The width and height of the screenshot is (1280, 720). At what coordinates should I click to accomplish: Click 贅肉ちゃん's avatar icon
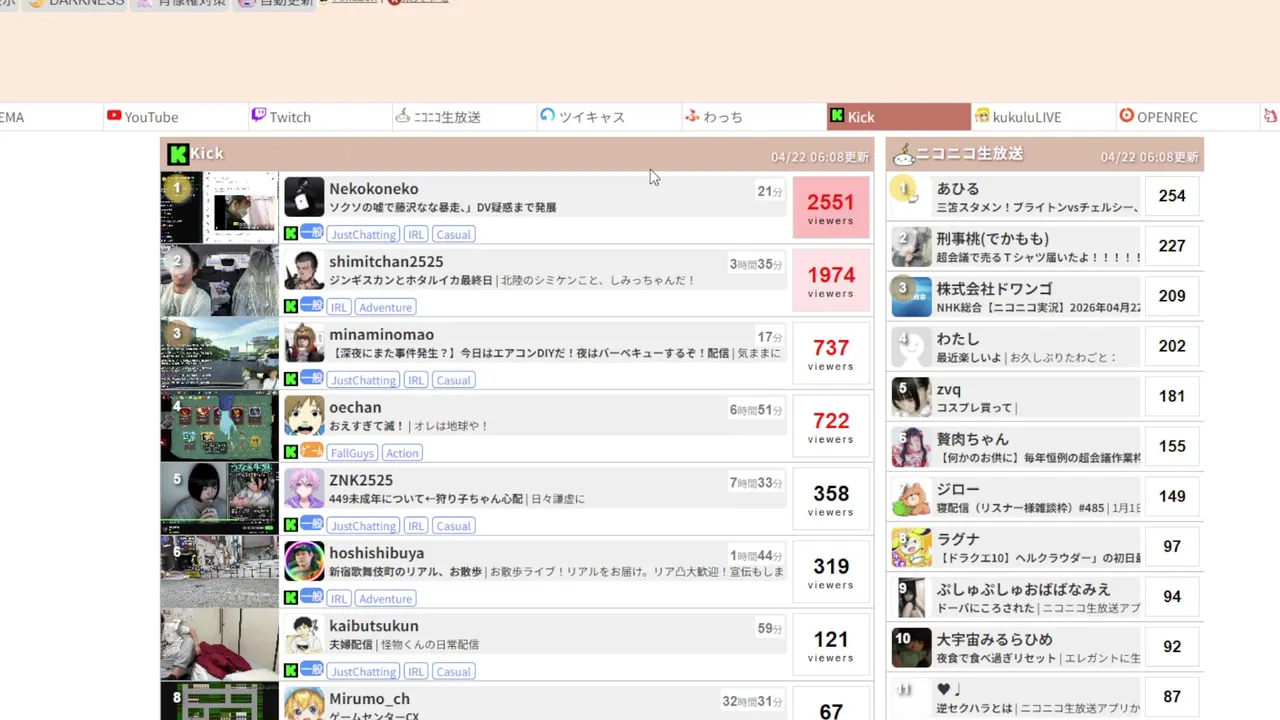[911, 446]
